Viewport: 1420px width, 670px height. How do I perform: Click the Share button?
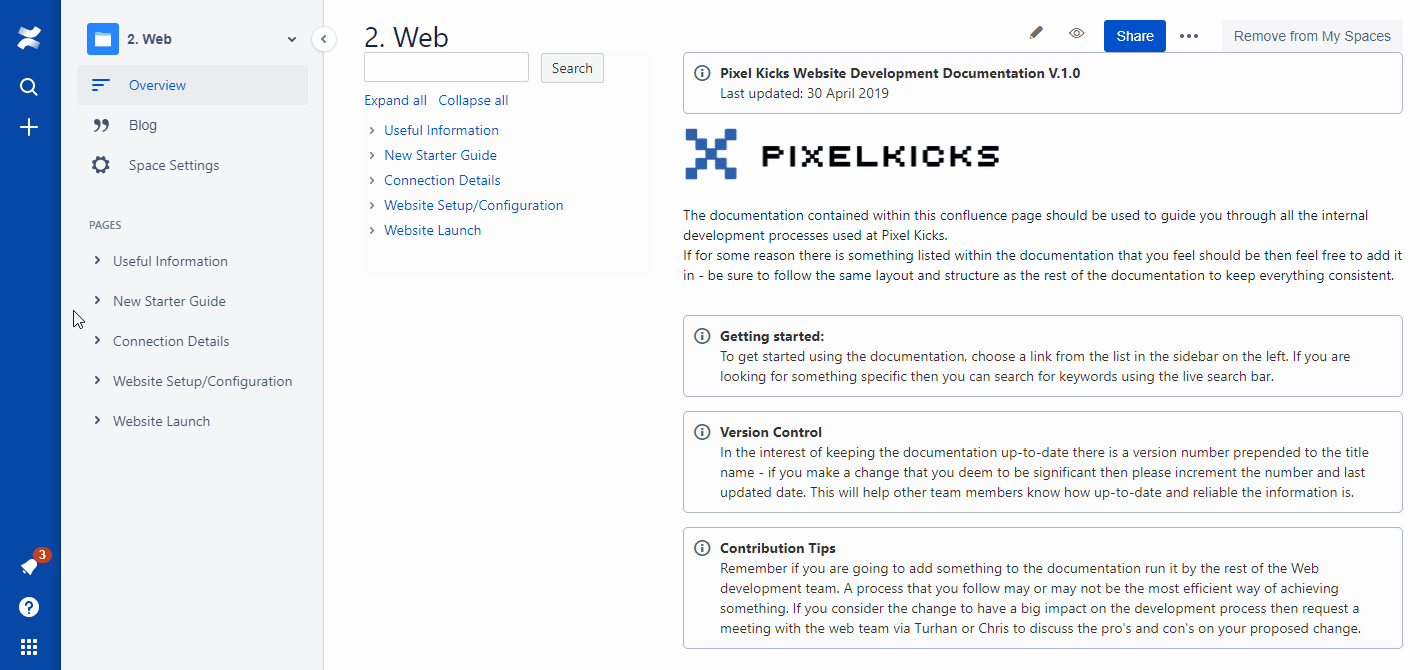[x=1135, y=36]
